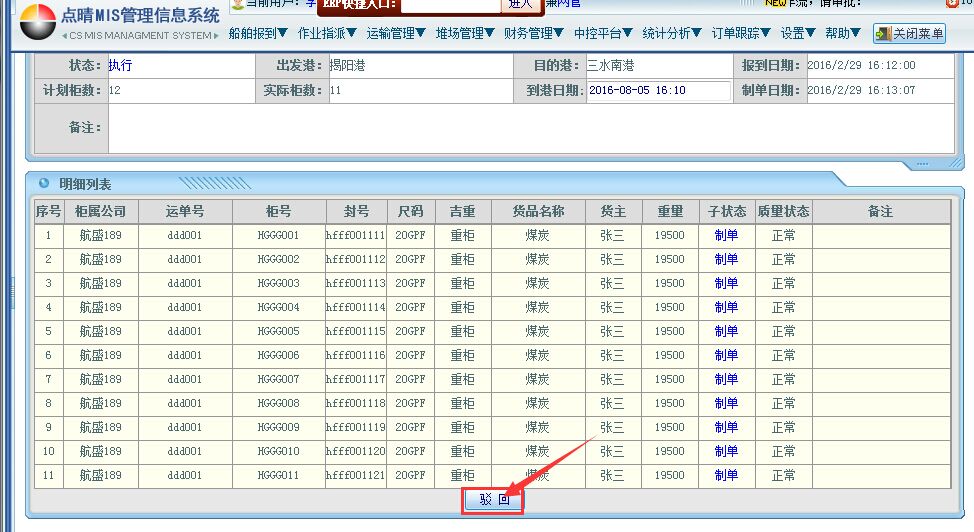The height and width of the screenshot is (532, 974).
Task: Click the ERP快捷入口 input box
Action: pos(450,5)
